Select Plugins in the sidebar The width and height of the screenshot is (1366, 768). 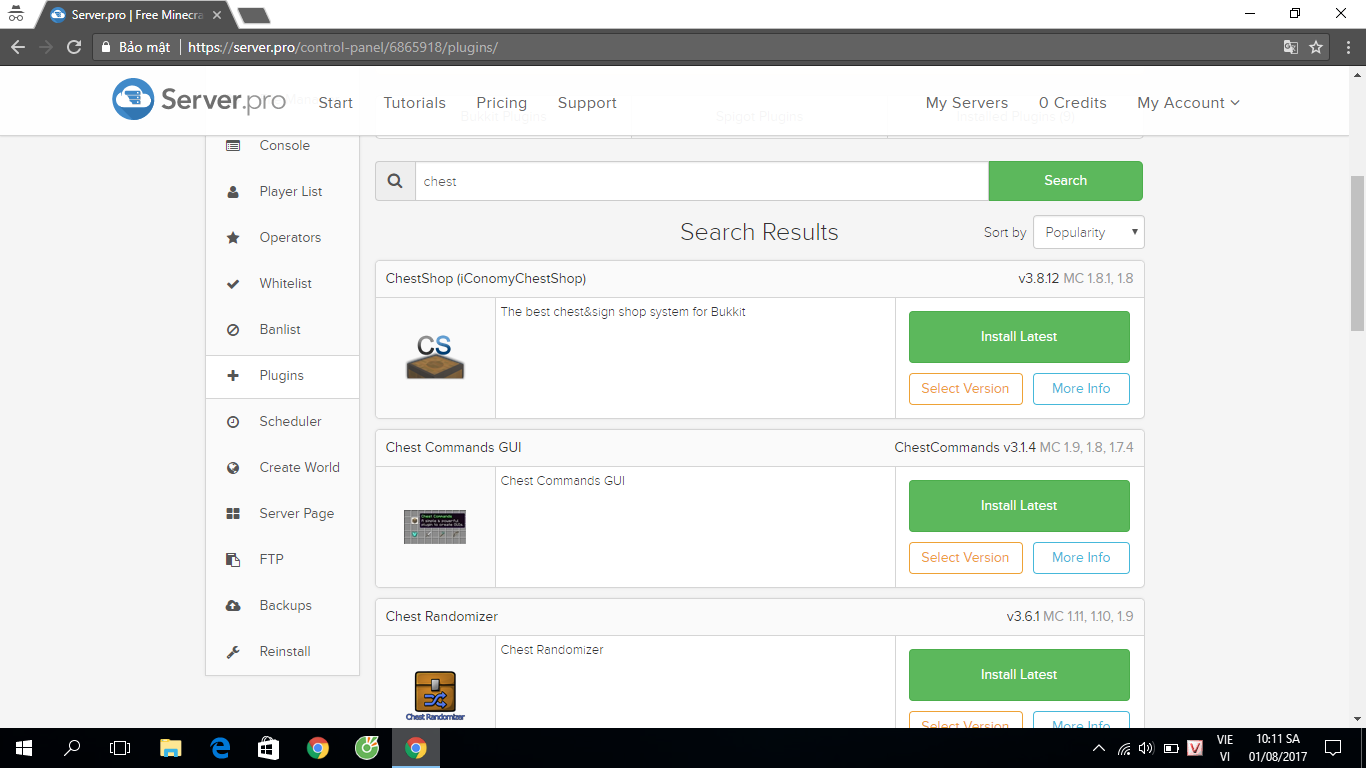pyautogui.click(x=282, y=376)
